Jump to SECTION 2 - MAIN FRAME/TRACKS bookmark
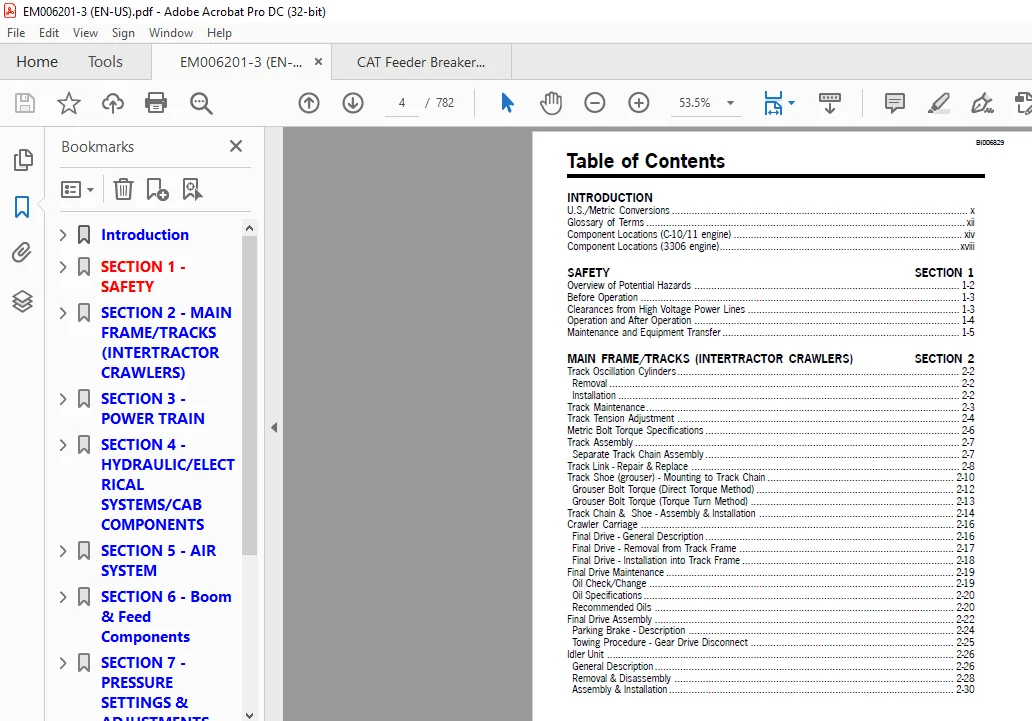Viewport: 1032px width, 721px height. click(166, 342)
